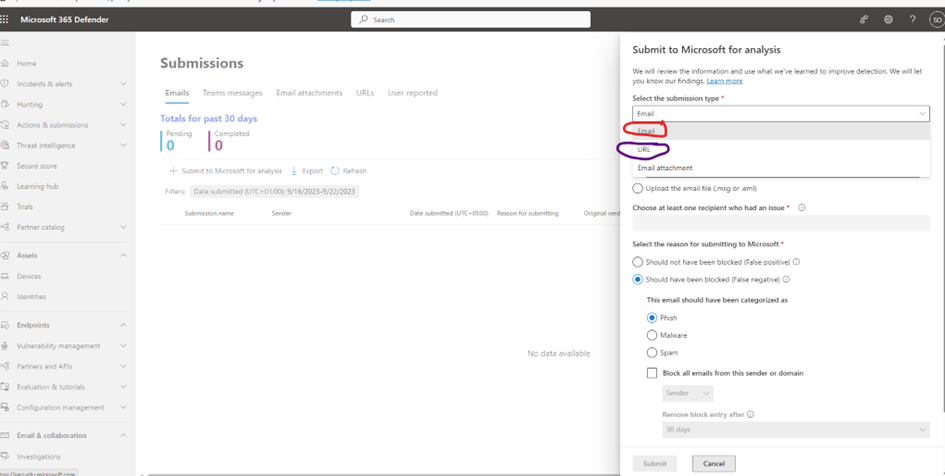Switch to the Teams messages tab
945x476 pixels.
[x=232, y=93]
